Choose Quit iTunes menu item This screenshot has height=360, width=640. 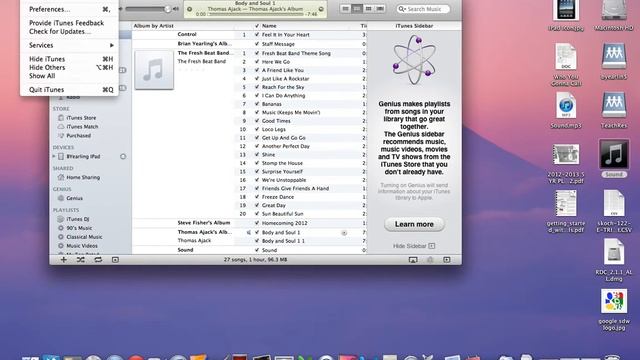[69, 90]
